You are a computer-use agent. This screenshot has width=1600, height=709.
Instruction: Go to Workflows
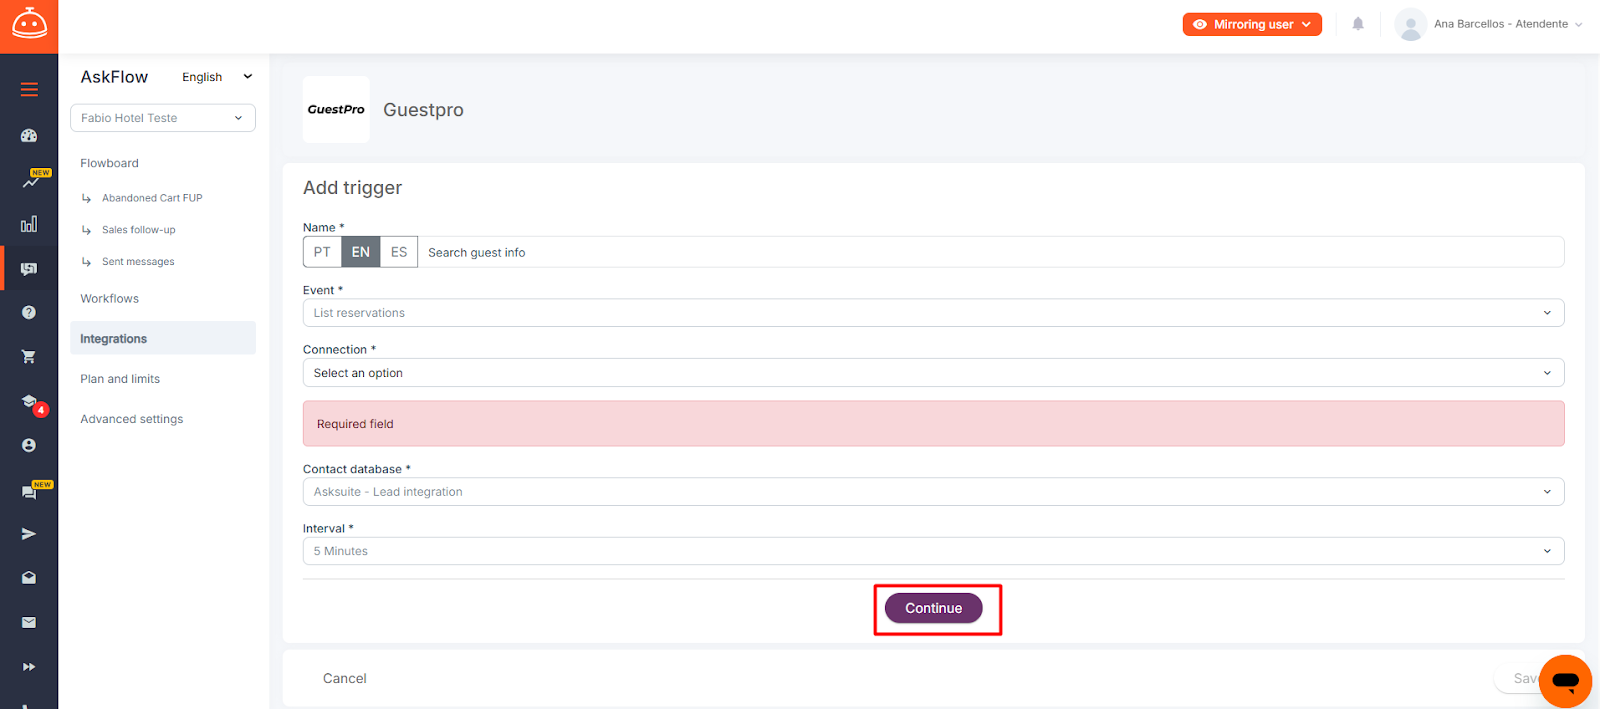(110, 299)
